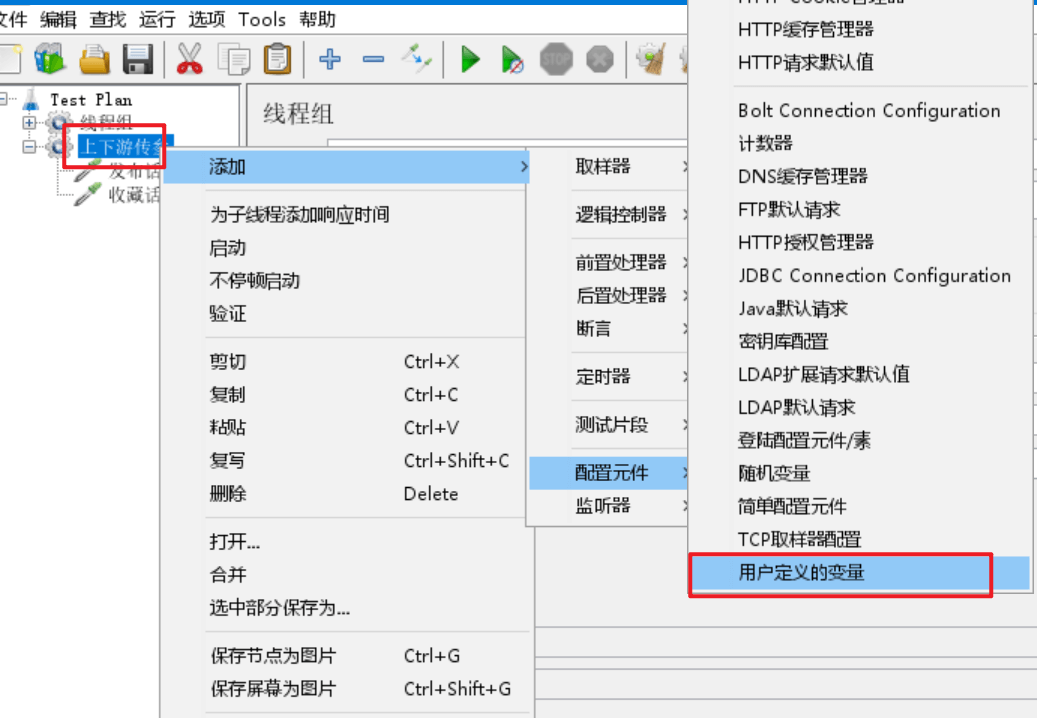Click the blue minus Collapse All icon
The height and width of the screenshot is (718, 1037).
click(374, 60)
